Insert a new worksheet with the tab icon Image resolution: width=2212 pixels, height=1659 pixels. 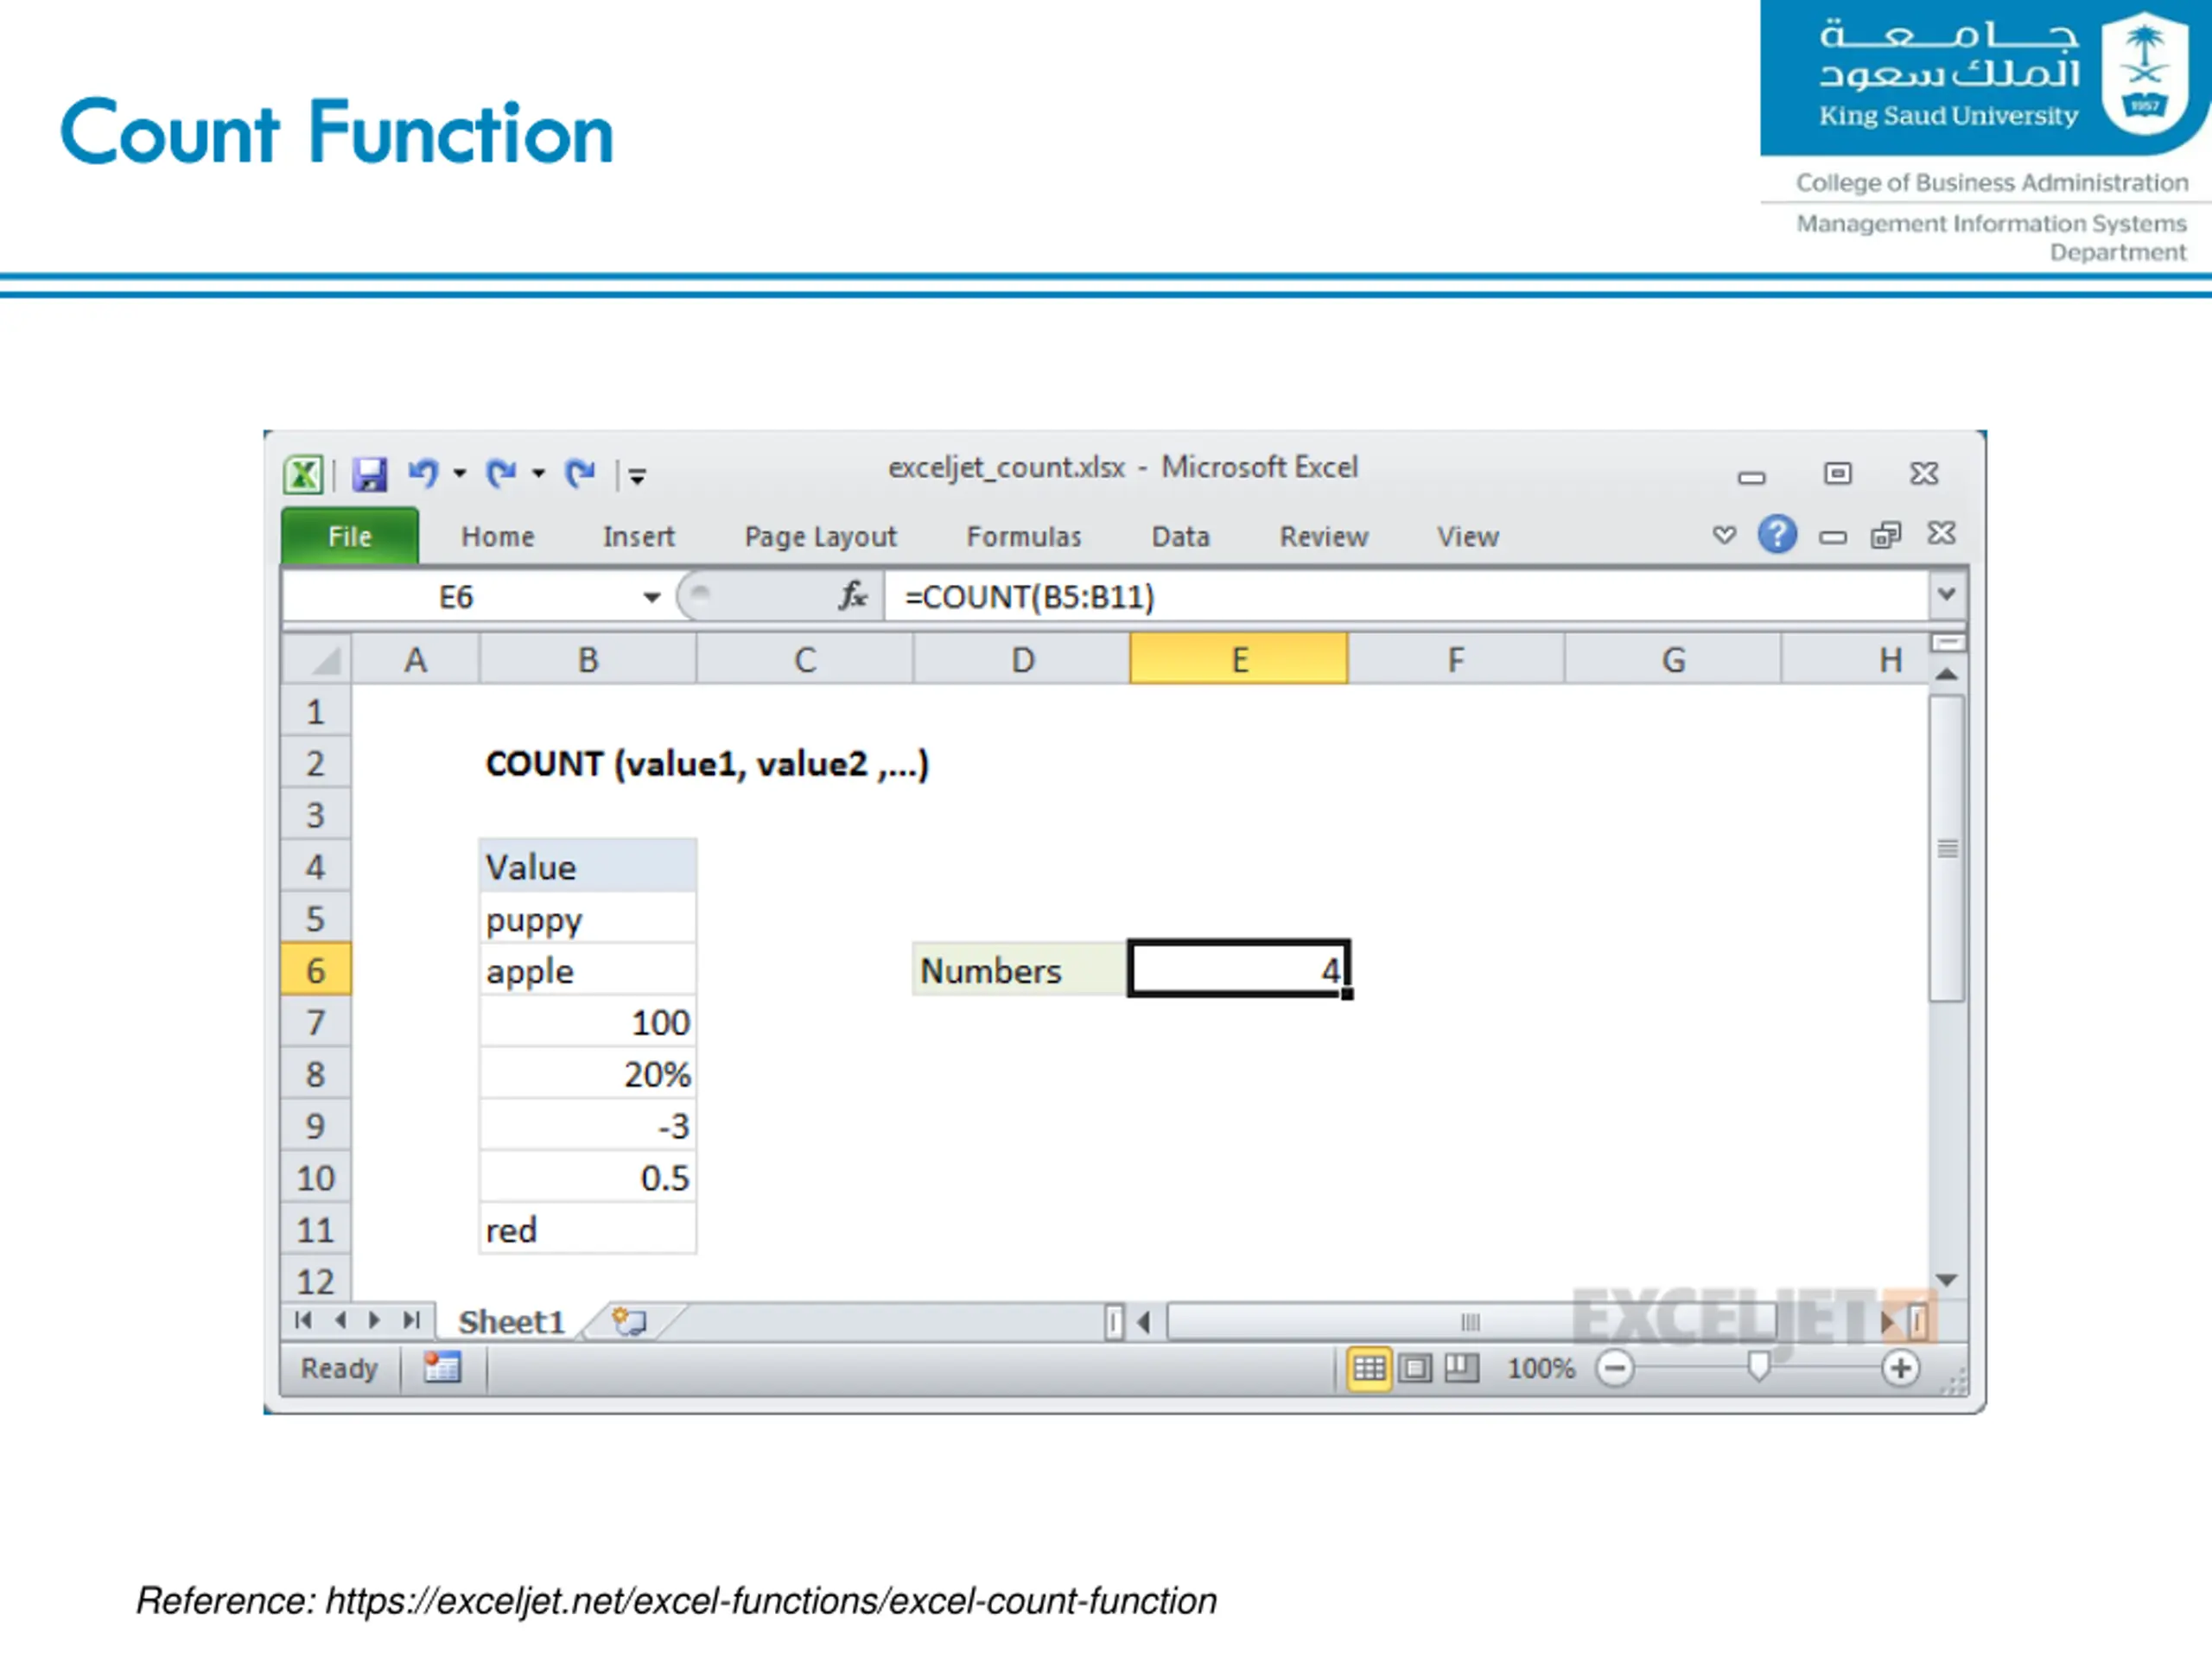(630, 1322)
